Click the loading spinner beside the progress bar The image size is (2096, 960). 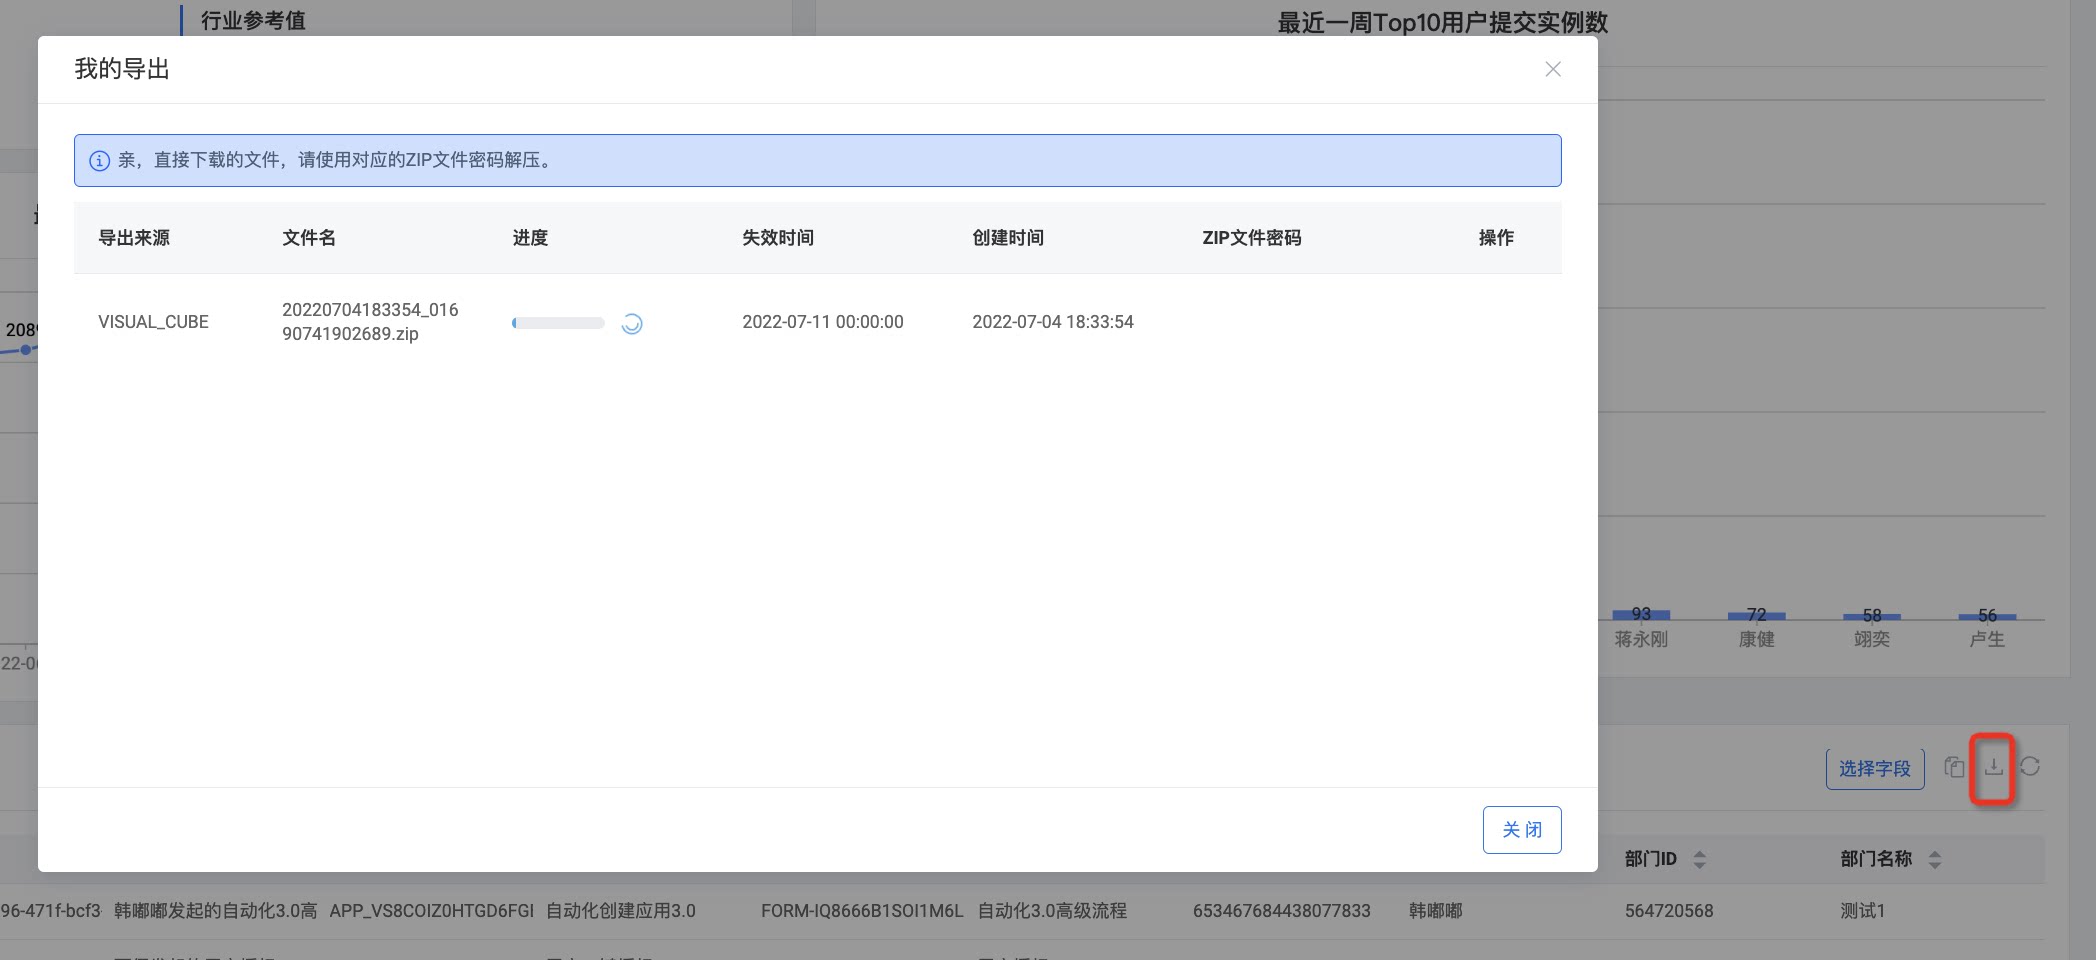[632, 323]
